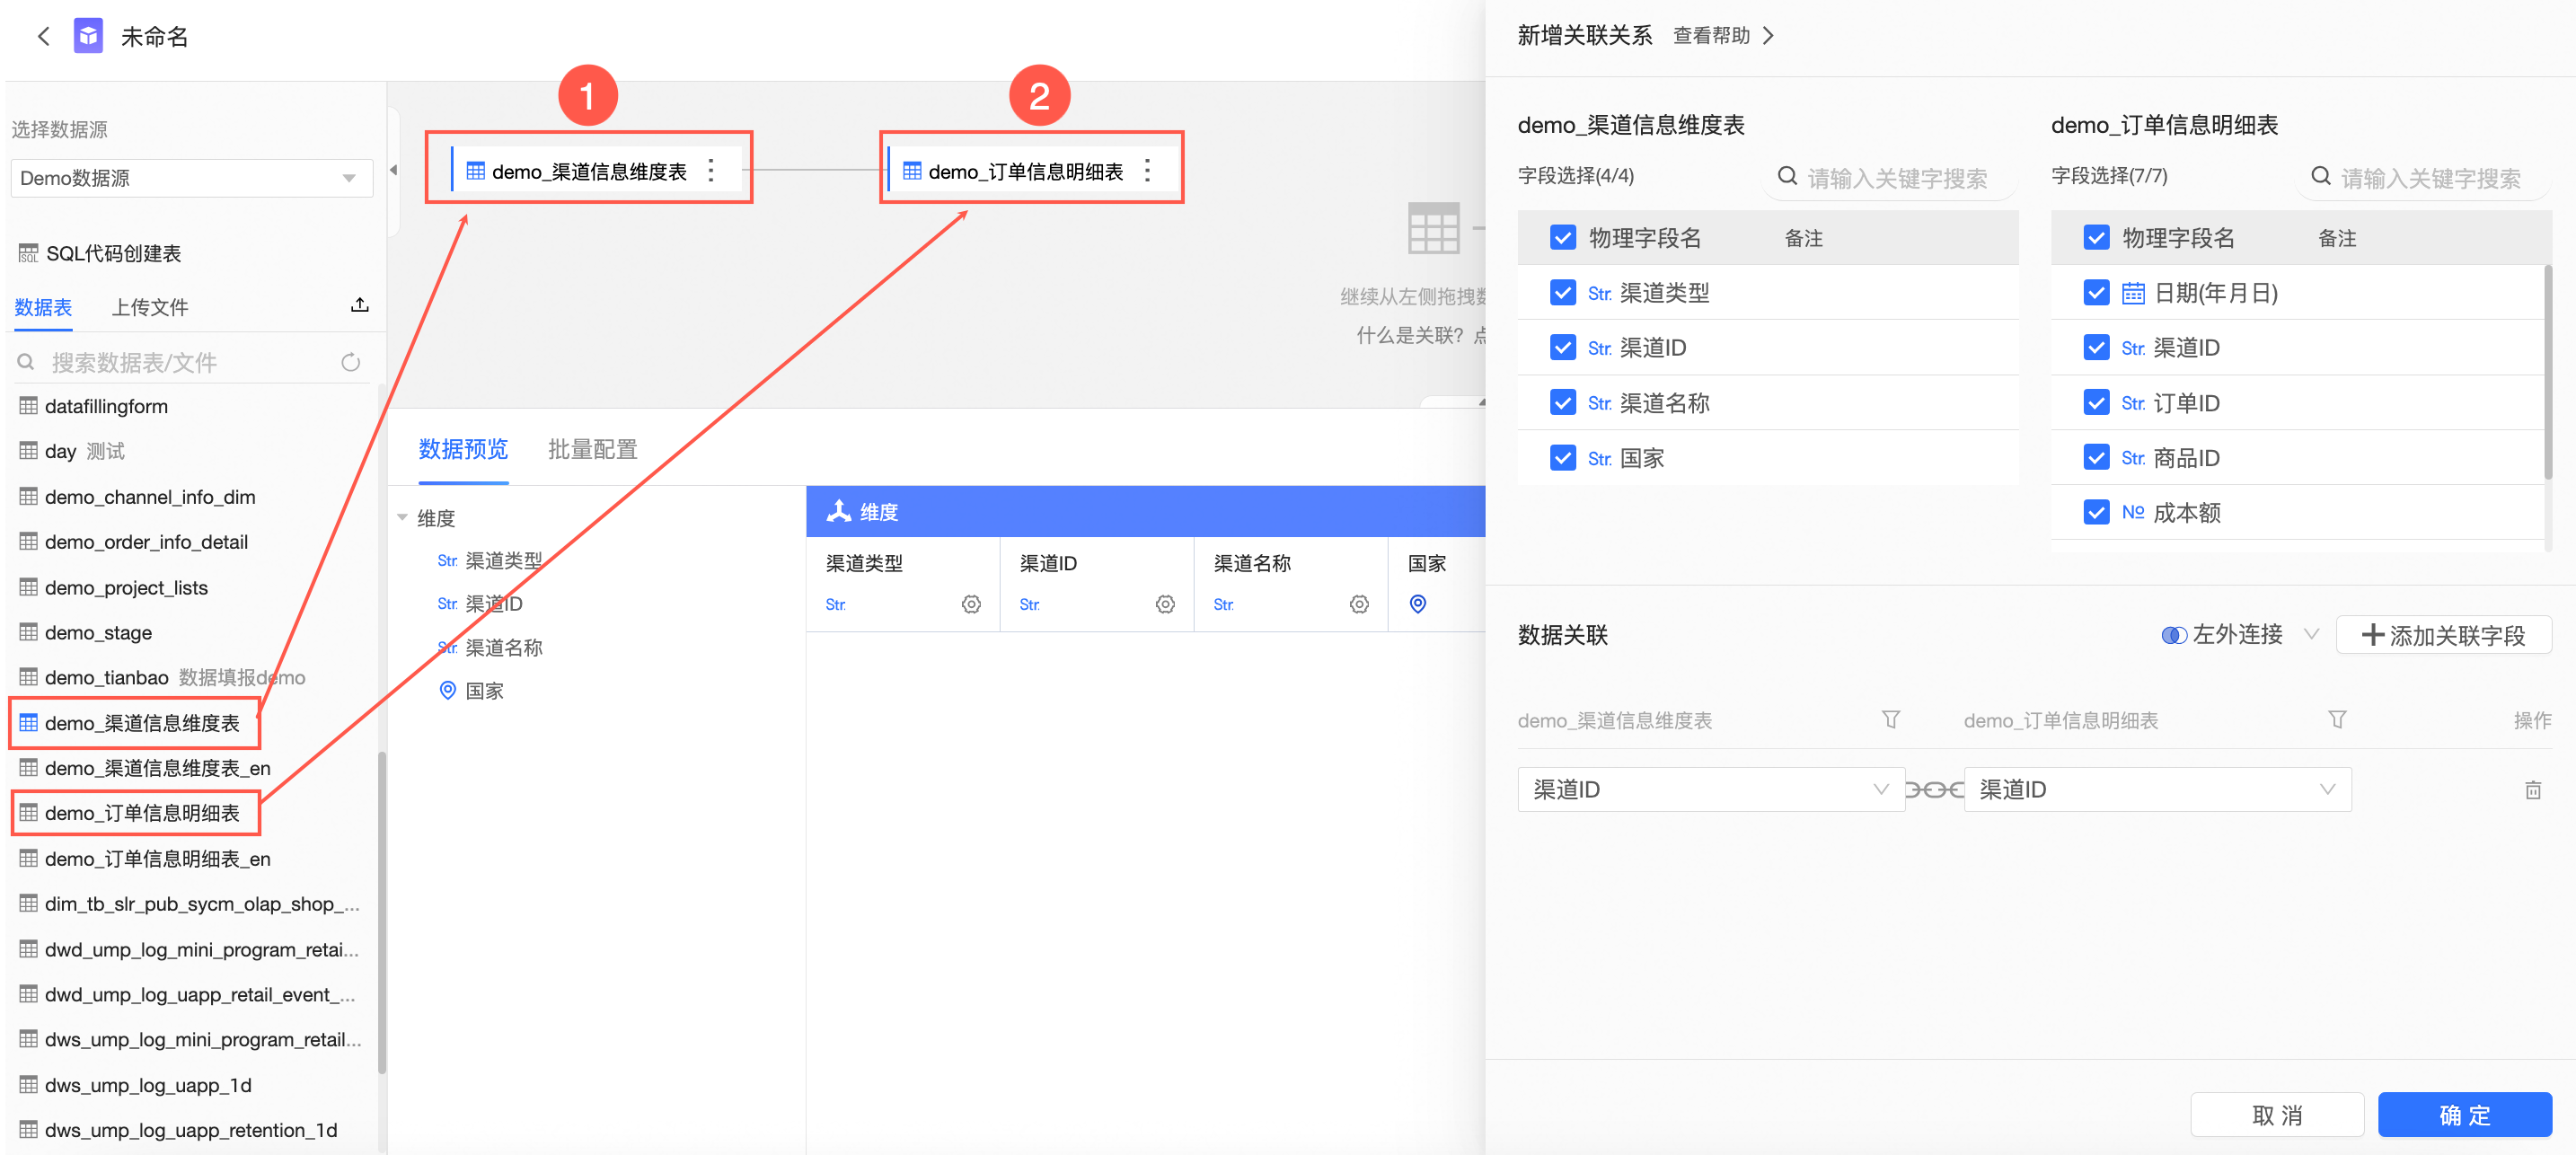2576x1155 pixels.
Task: Open the 左外连接 join type dropdown
Action: coord(2239,635)
